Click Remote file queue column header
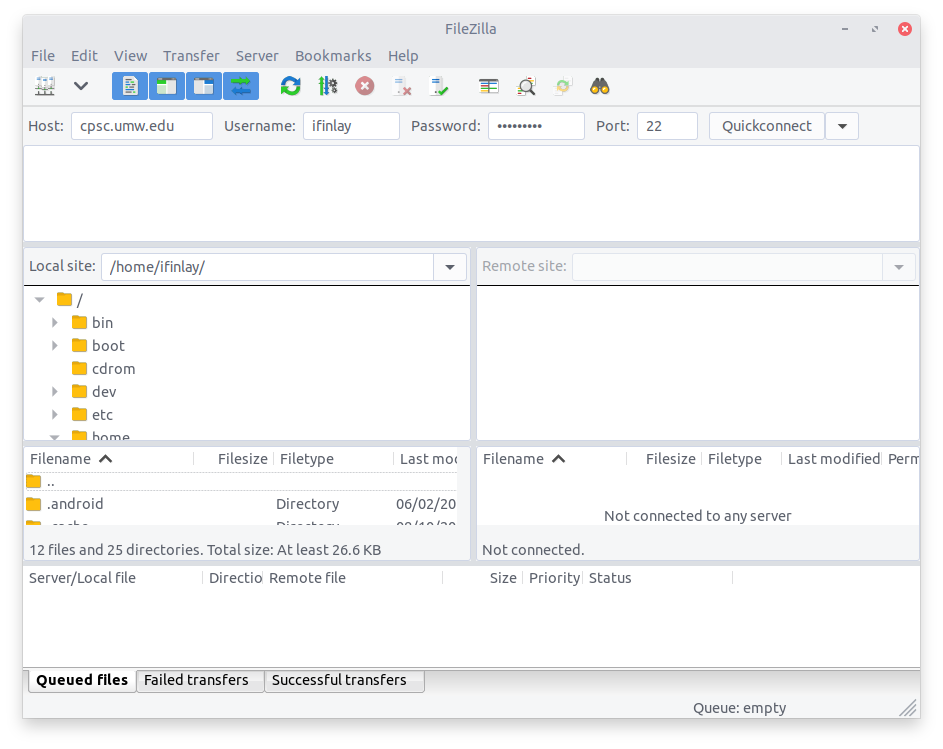The width and height of the screenshot is (943, 749). pyautogui.click(x=352, y=578)
